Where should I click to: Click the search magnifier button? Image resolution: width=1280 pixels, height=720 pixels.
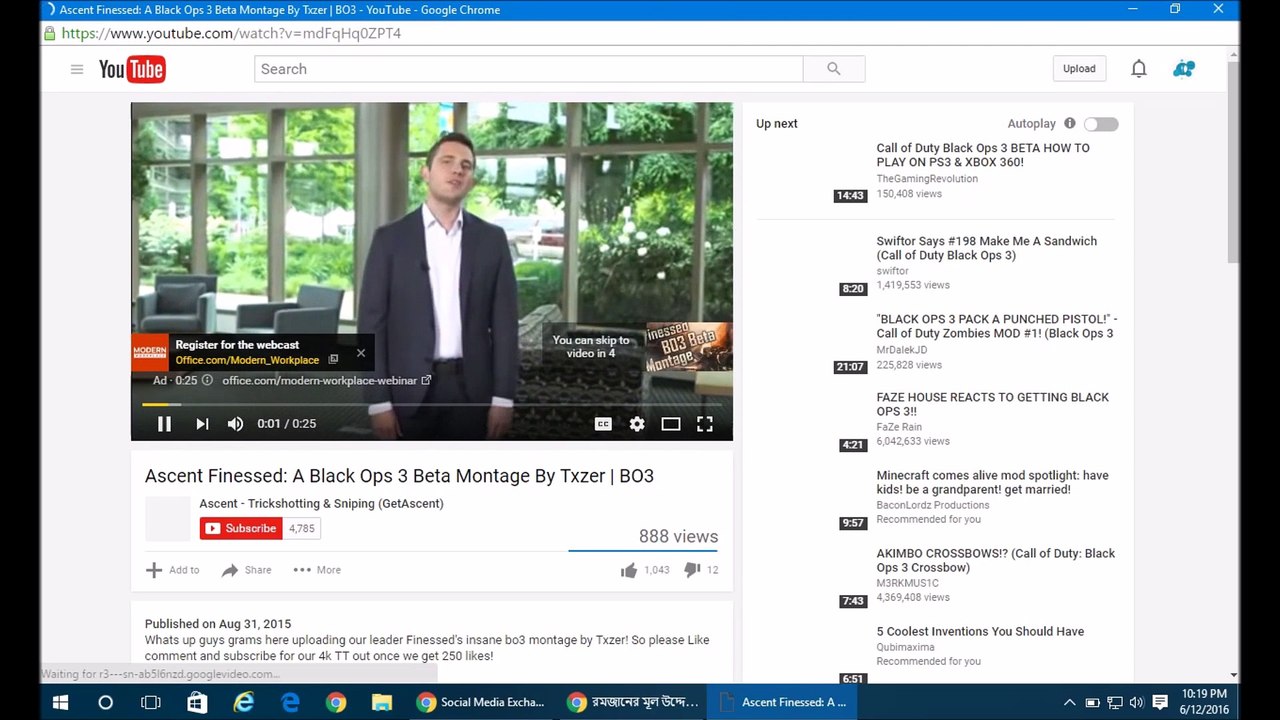tap(834, 69)
